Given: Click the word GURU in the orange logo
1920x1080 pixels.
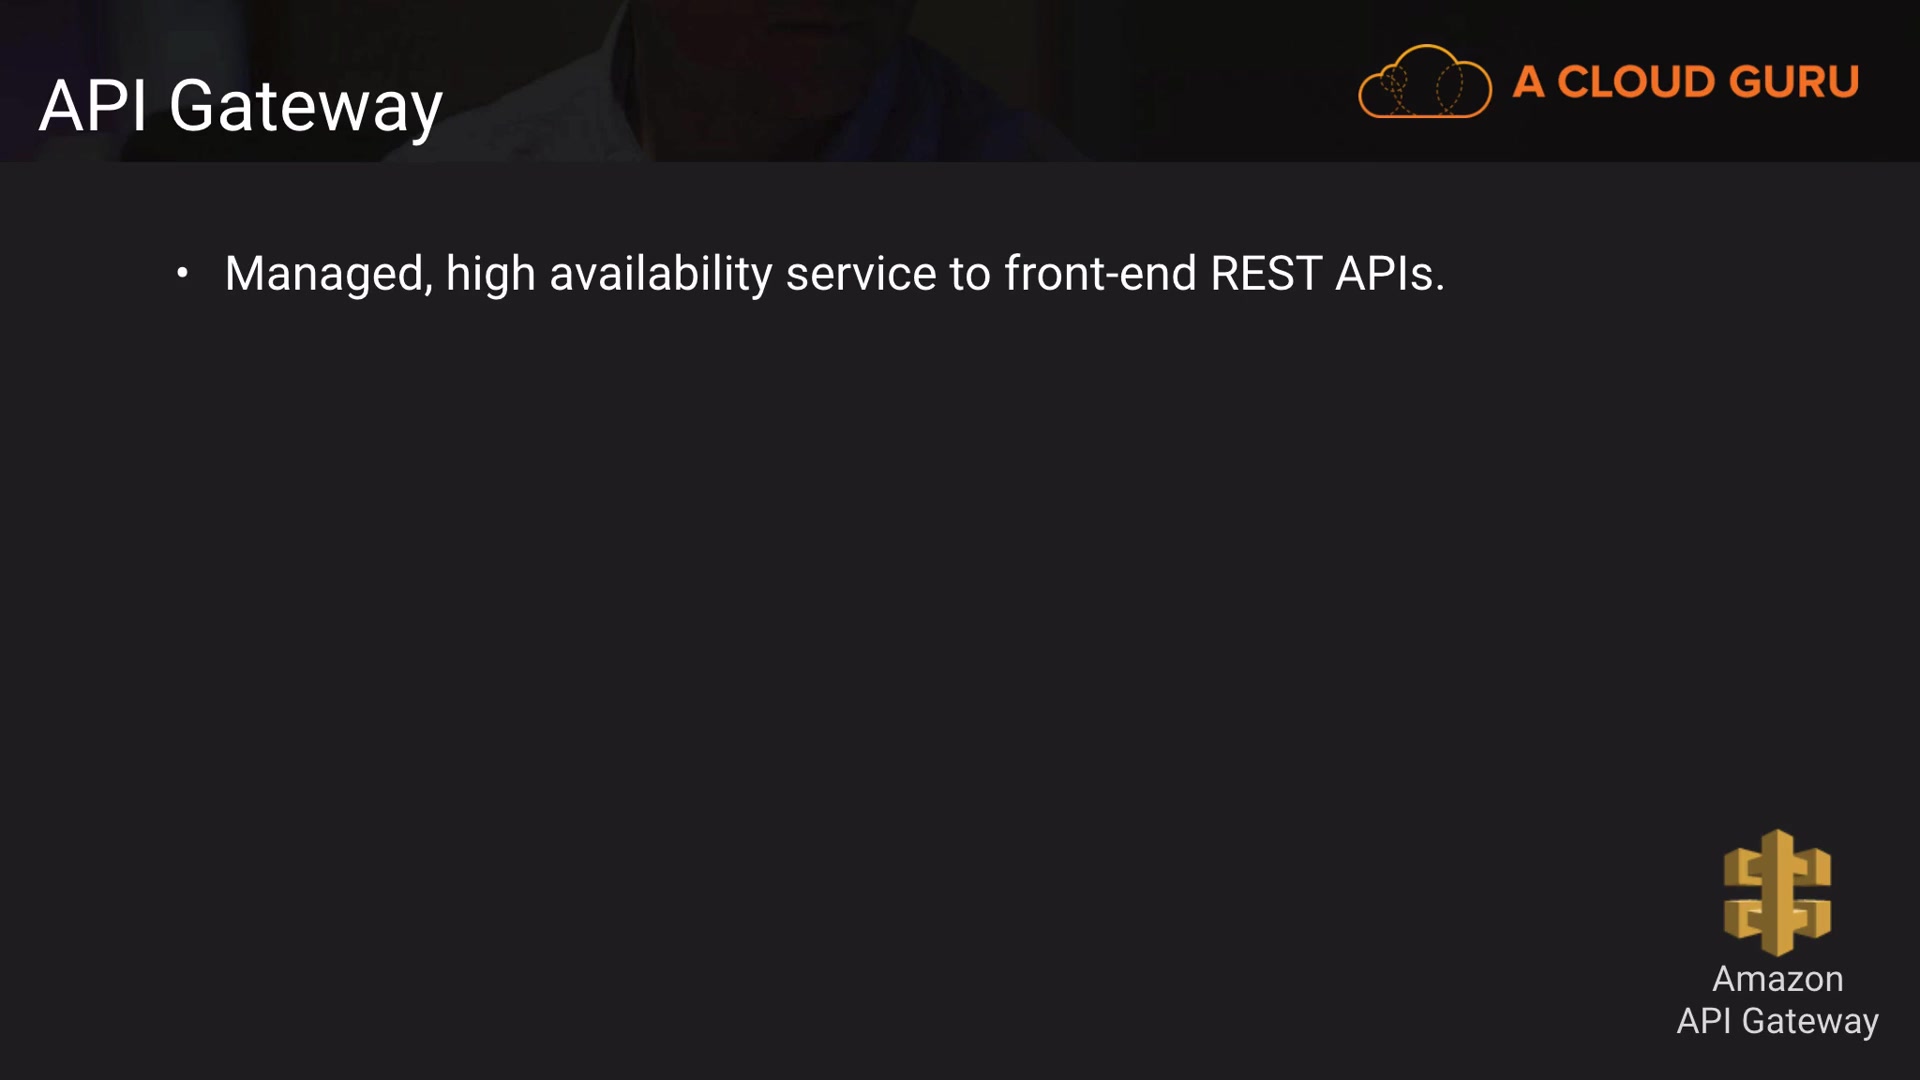Looking at the screenshot, I should tap(1793, 82).
